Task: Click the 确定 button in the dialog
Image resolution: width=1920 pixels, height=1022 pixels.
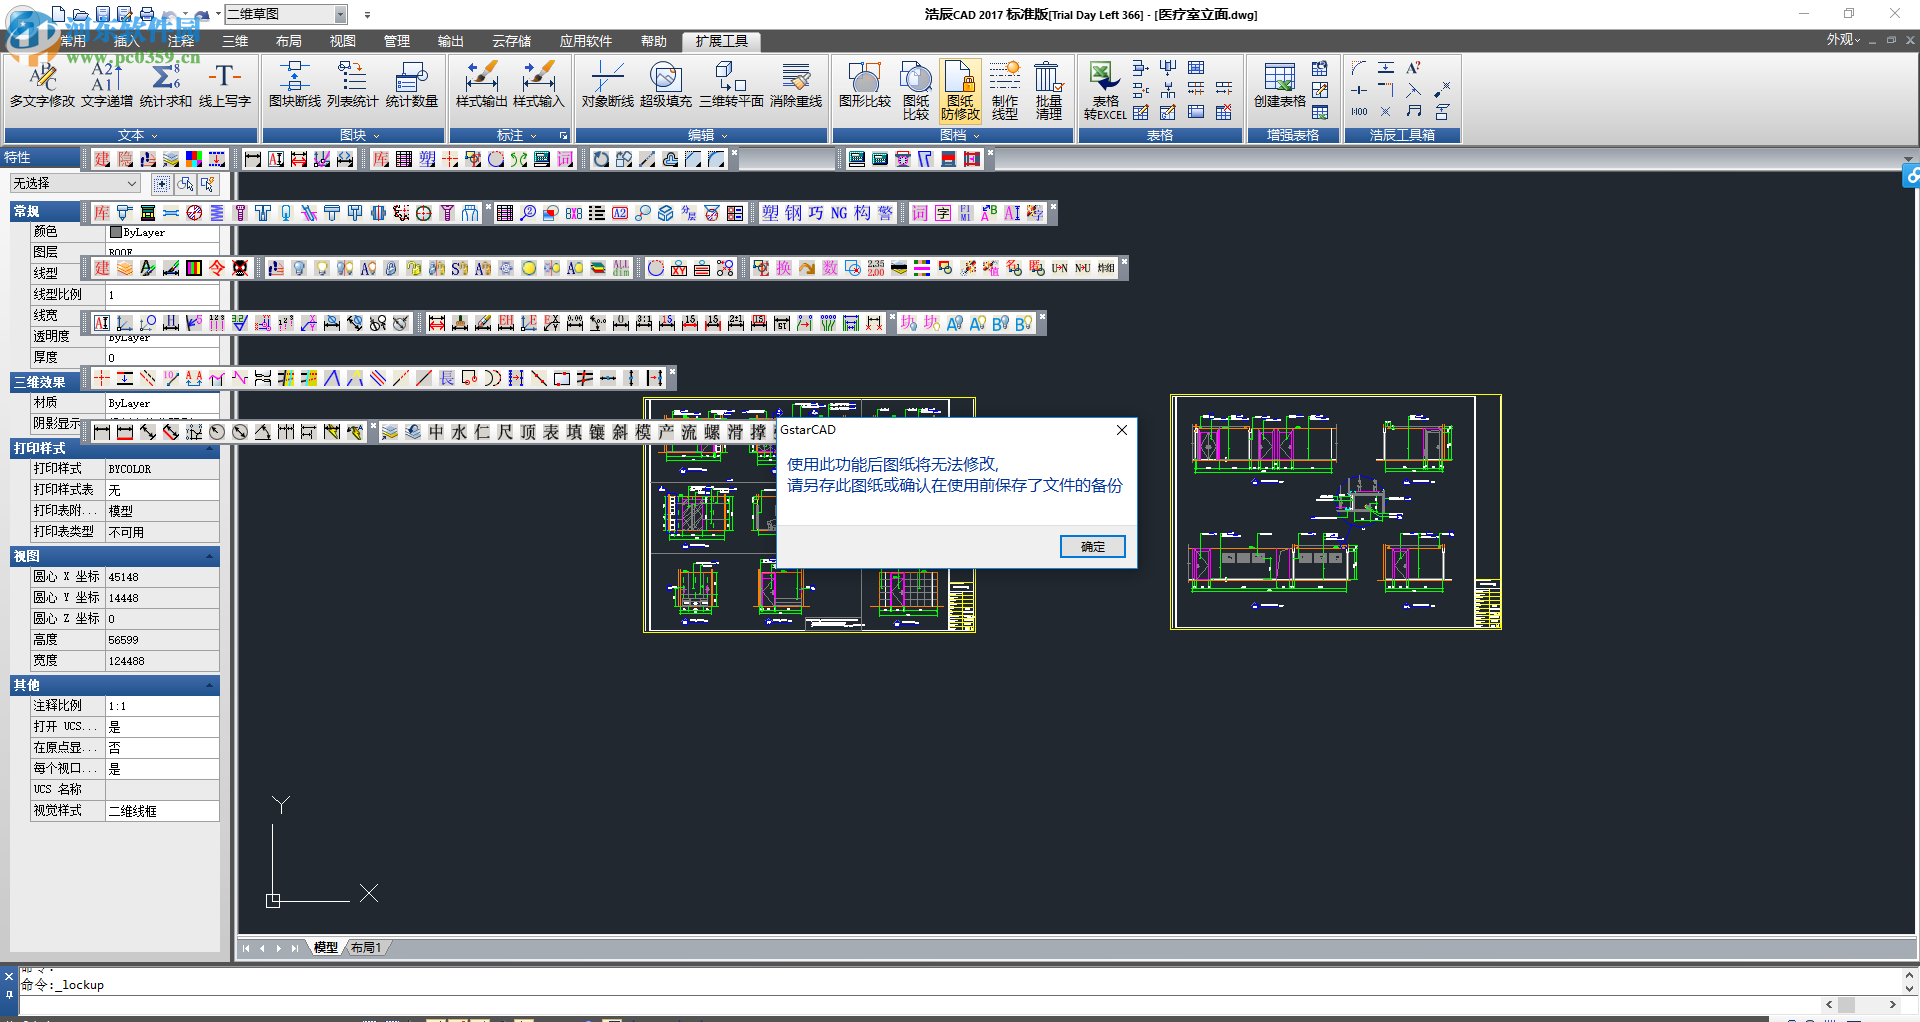Action: point(1092,546)
